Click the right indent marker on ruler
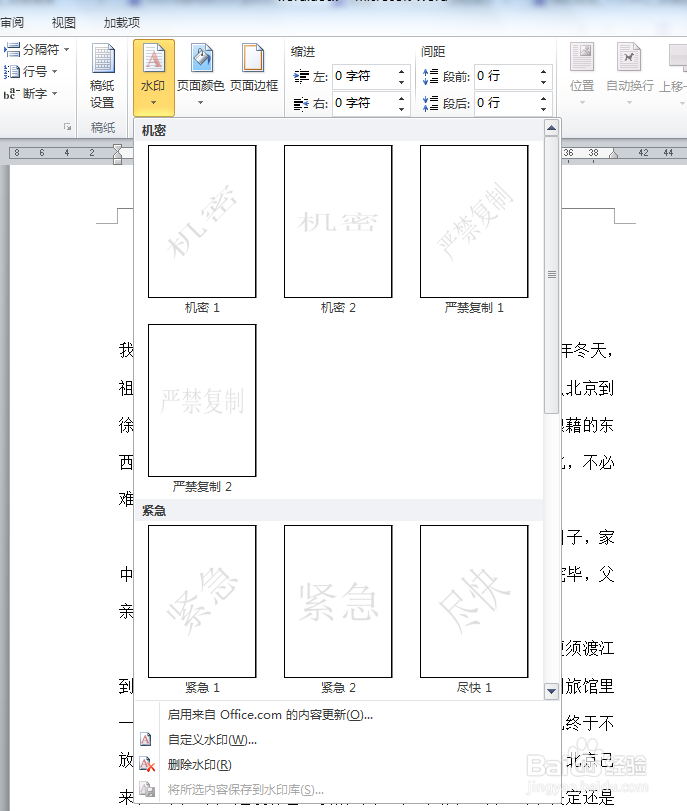Viewport: 687px width, 811px height. click(614, 154)
